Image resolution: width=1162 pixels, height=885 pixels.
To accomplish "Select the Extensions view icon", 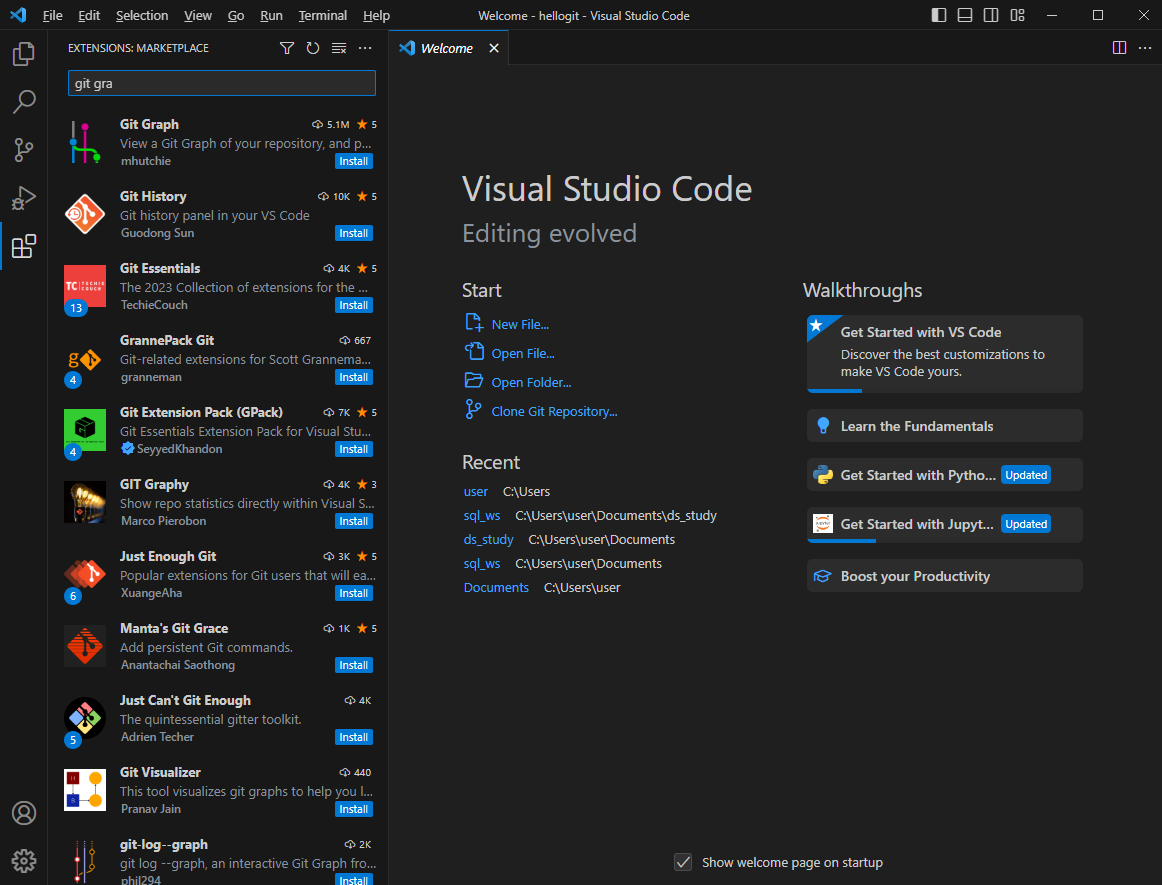I will tap(24, 246).
